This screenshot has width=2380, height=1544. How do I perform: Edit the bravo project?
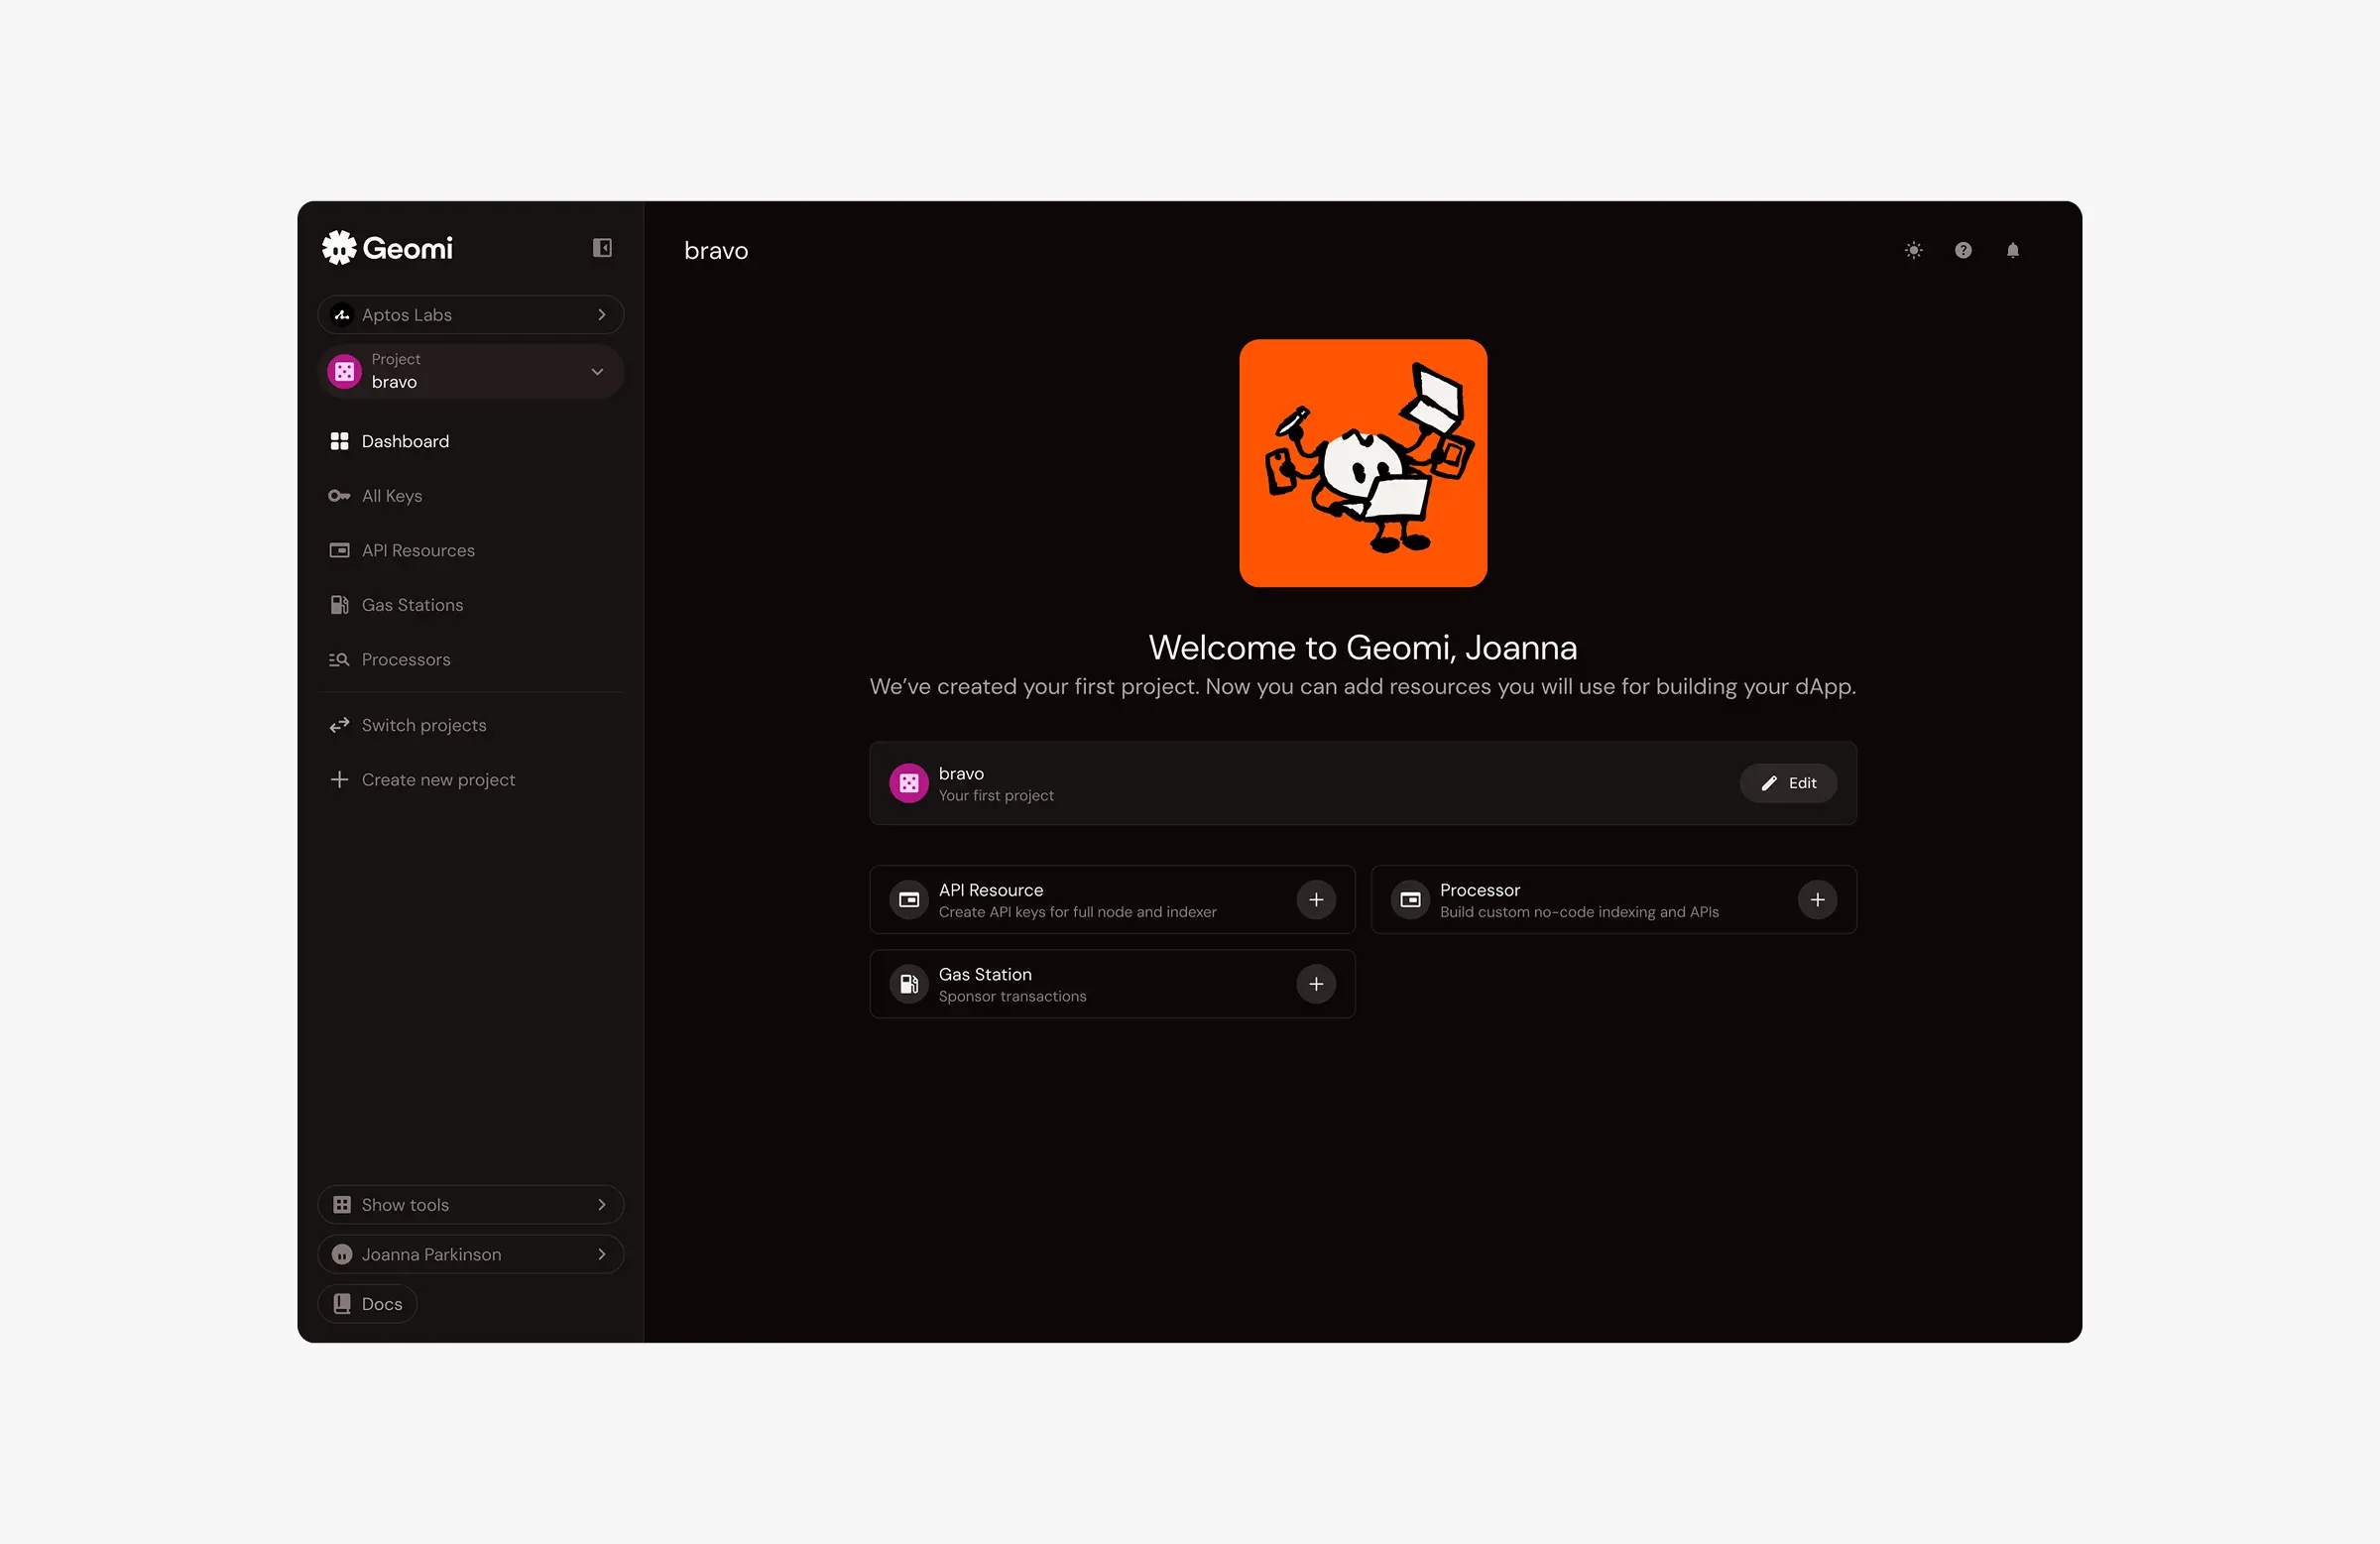tap(1788, 783)
